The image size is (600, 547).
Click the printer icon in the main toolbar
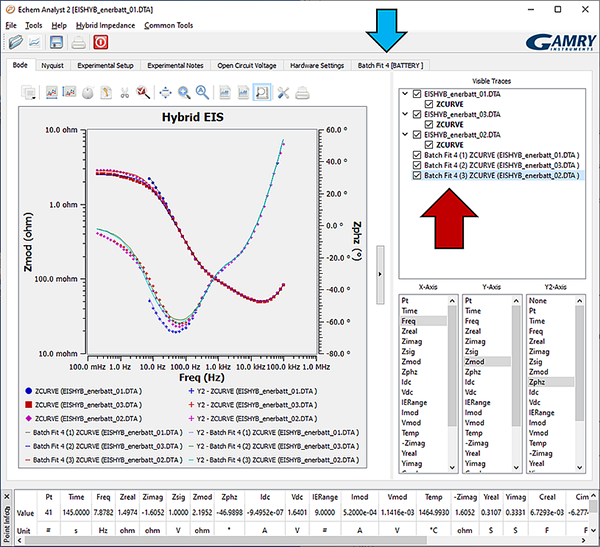(78, 42)
